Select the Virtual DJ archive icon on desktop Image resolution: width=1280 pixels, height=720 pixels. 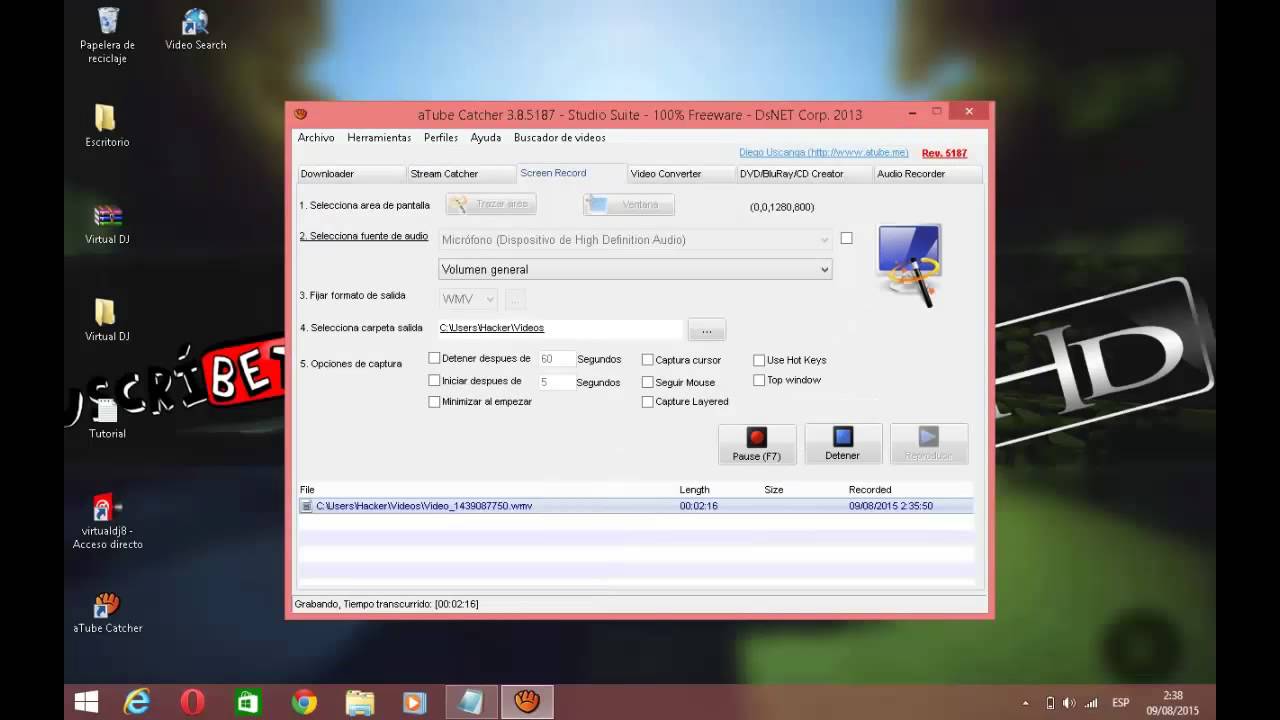107,224
